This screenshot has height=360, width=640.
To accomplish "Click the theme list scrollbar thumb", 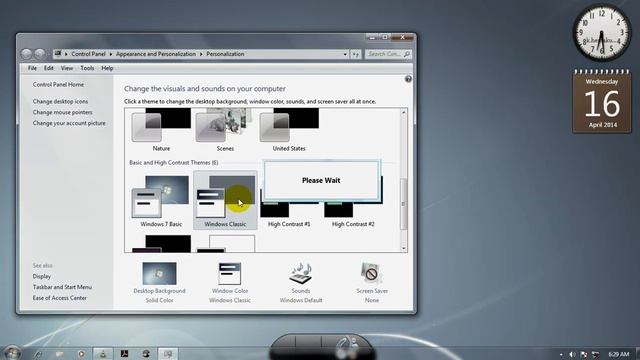I will pos(404,204).
